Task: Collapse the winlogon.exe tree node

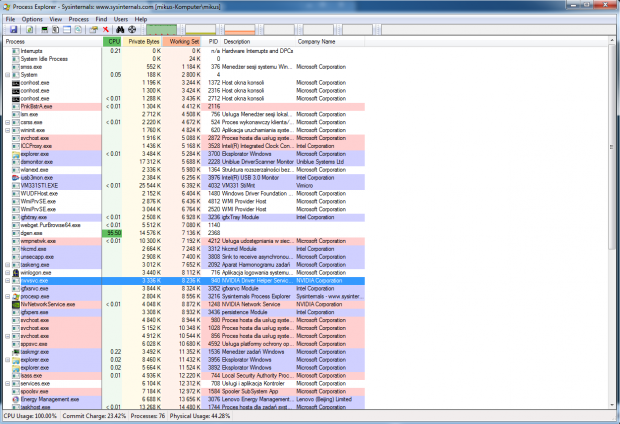Action: pos(8,273)
